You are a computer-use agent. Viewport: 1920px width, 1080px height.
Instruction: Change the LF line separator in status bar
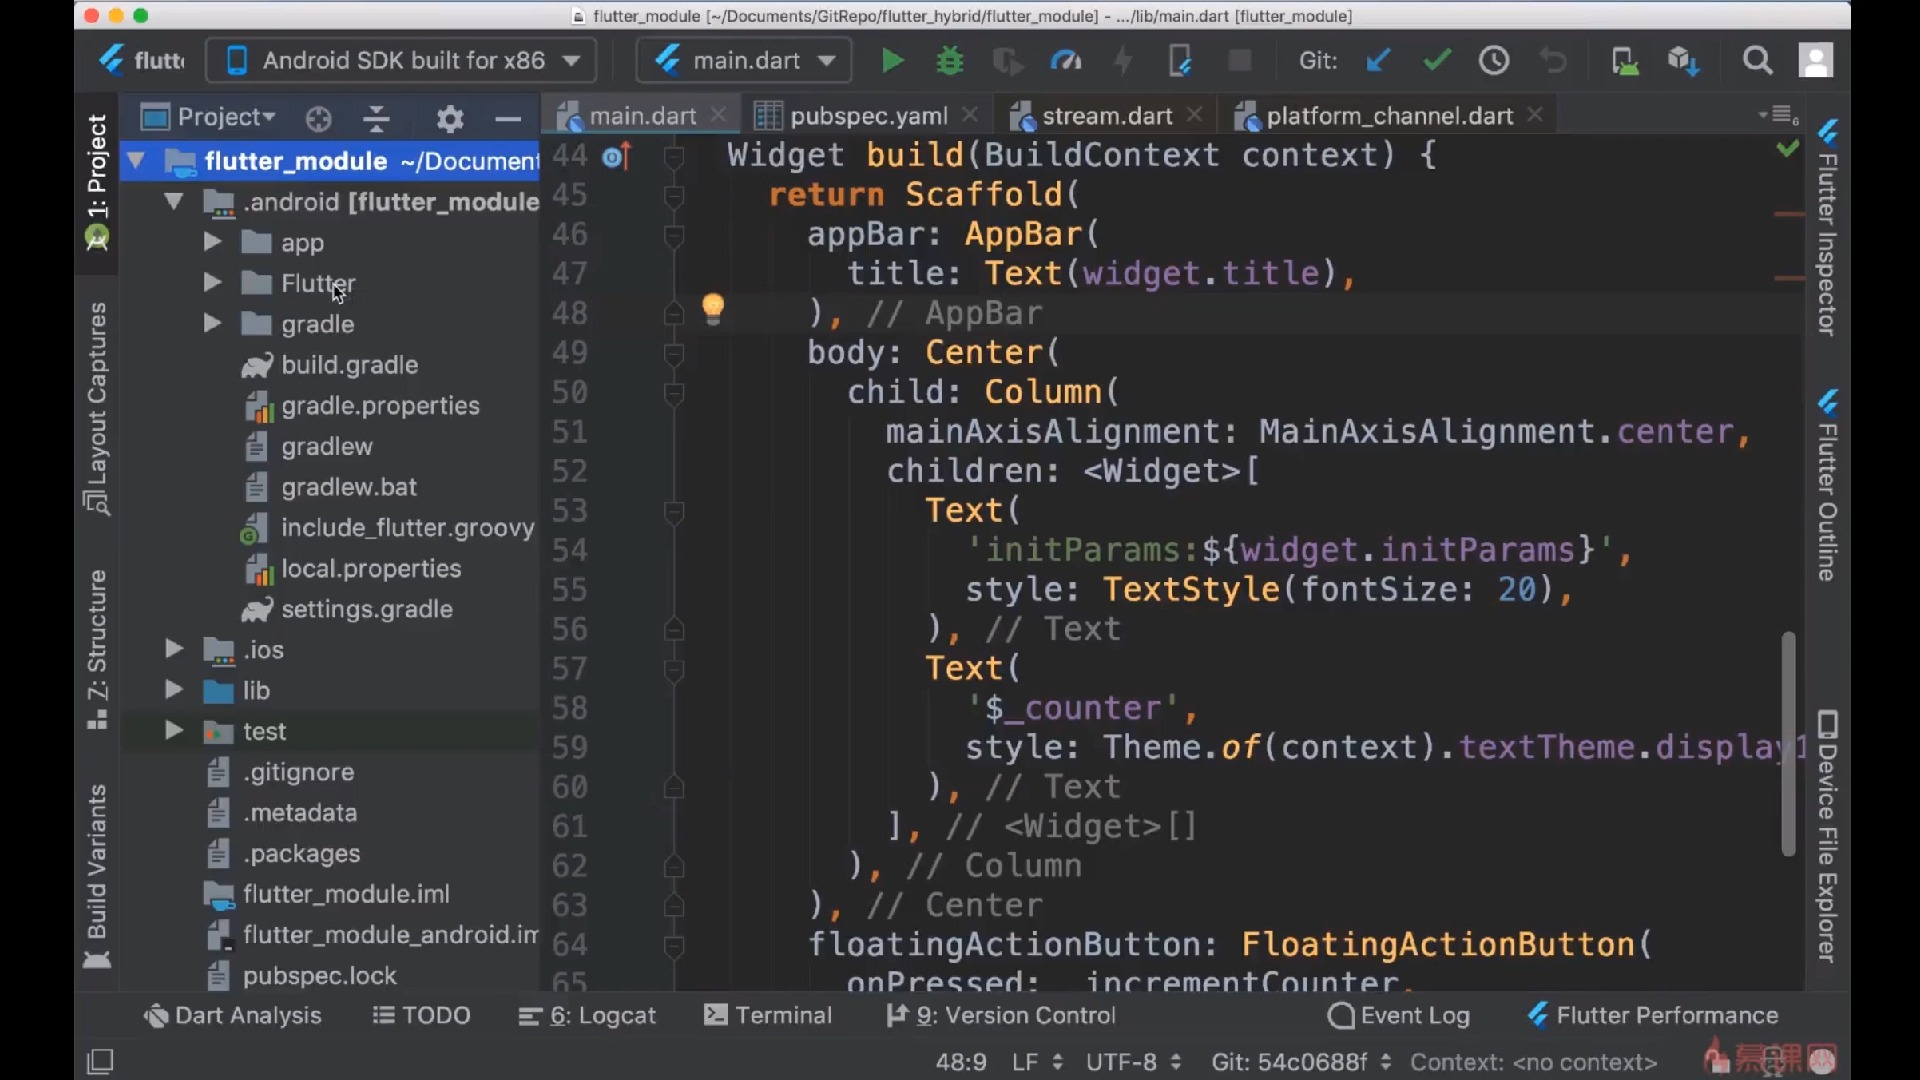point(1036,1062)
